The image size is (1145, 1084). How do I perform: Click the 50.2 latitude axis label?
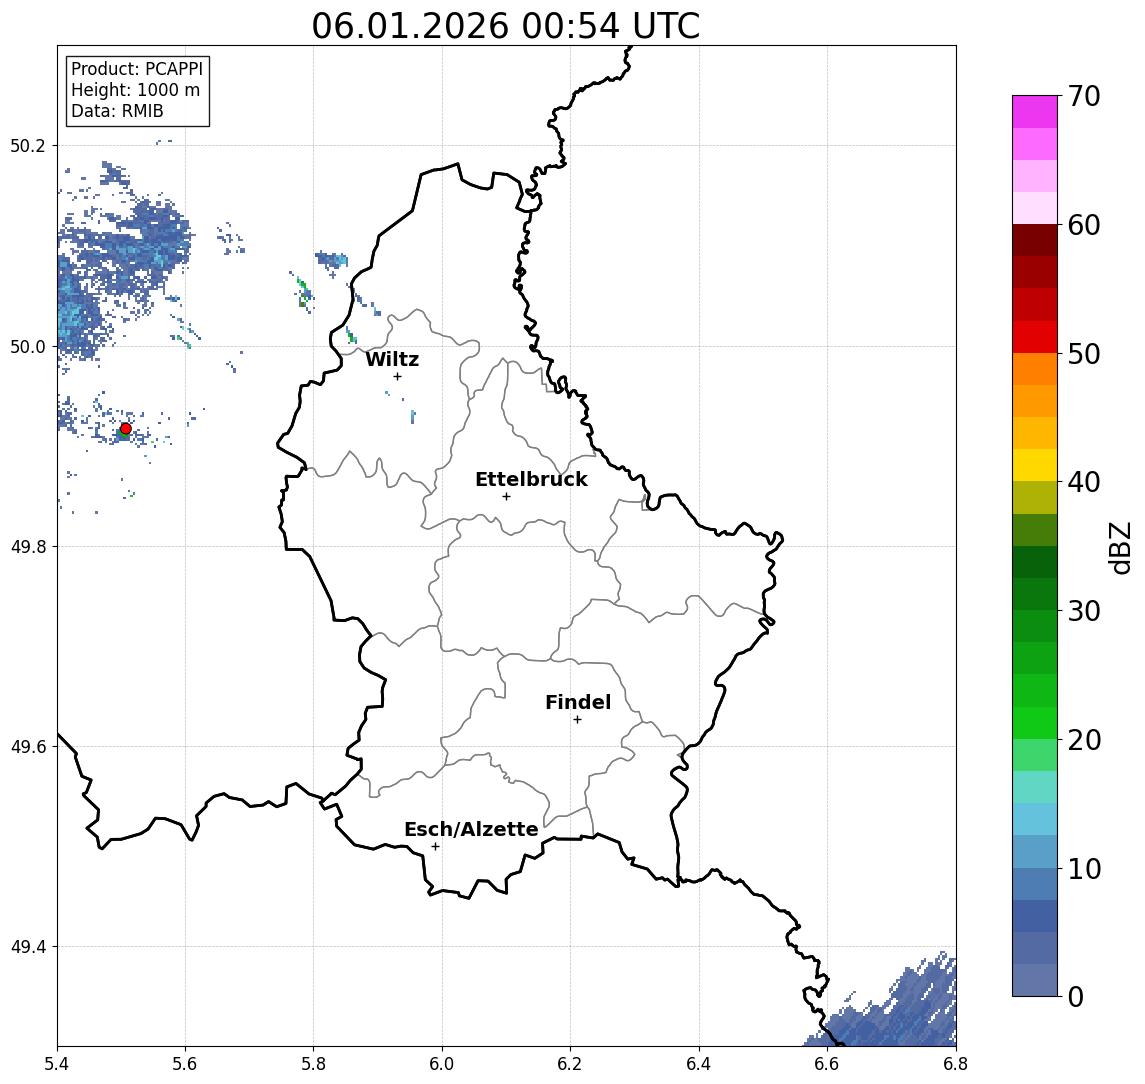tap(28, 145)
